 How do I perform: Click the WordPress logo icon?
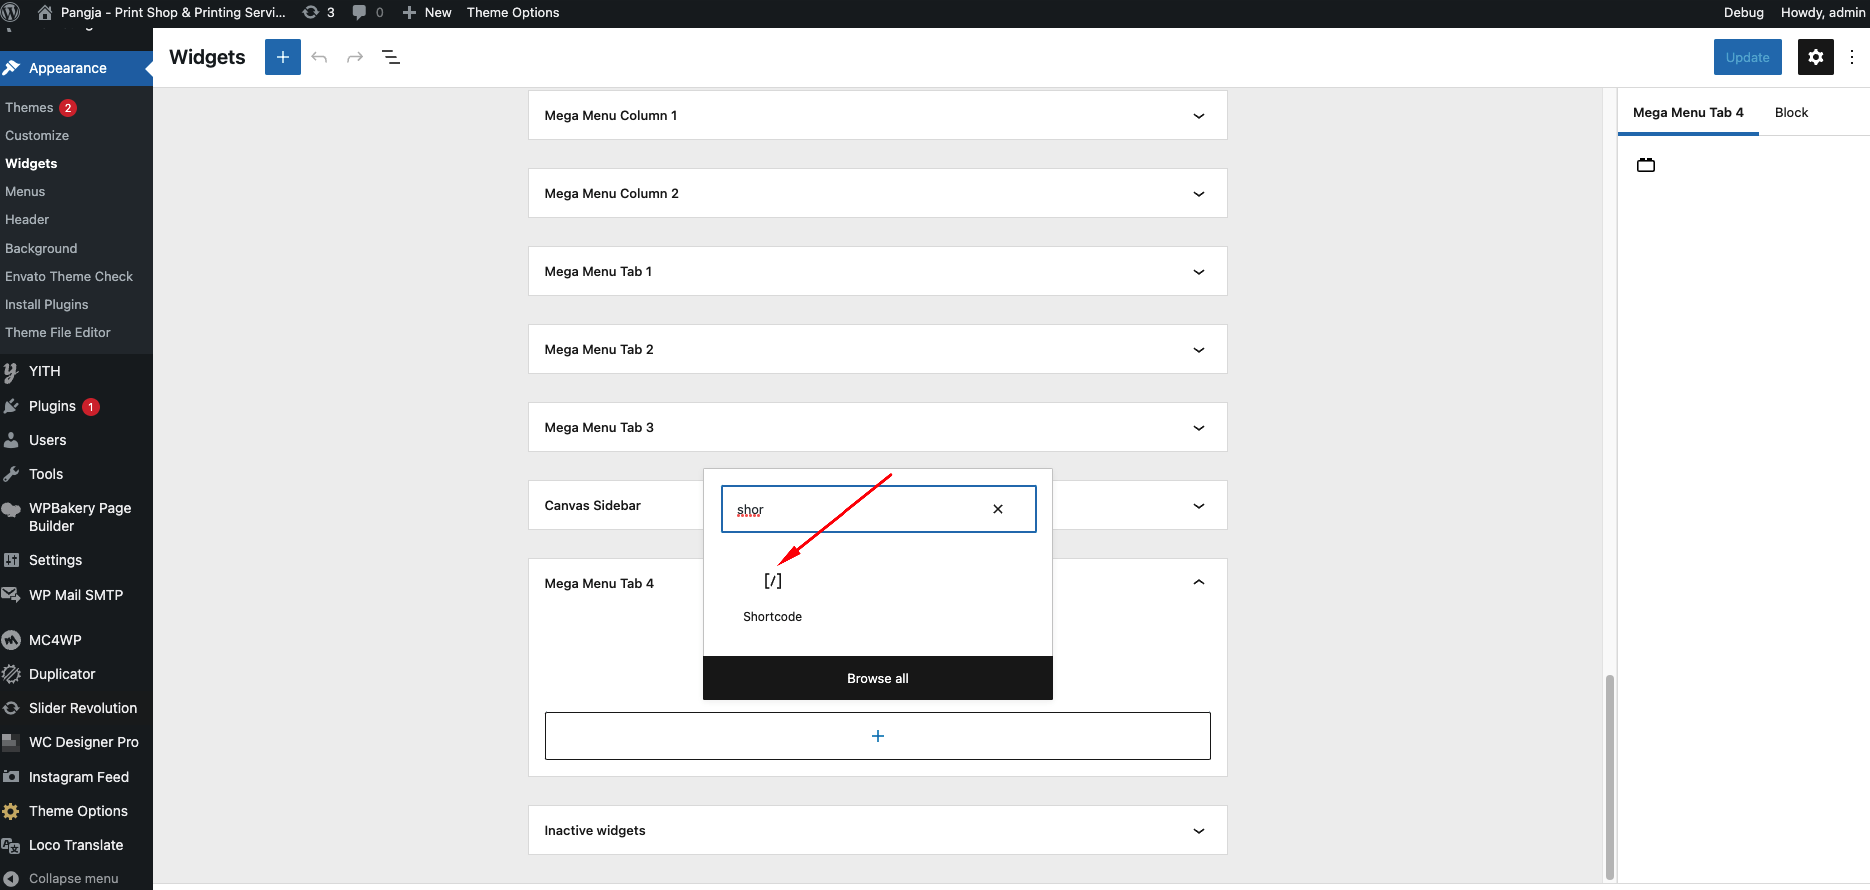pos(10,12)
